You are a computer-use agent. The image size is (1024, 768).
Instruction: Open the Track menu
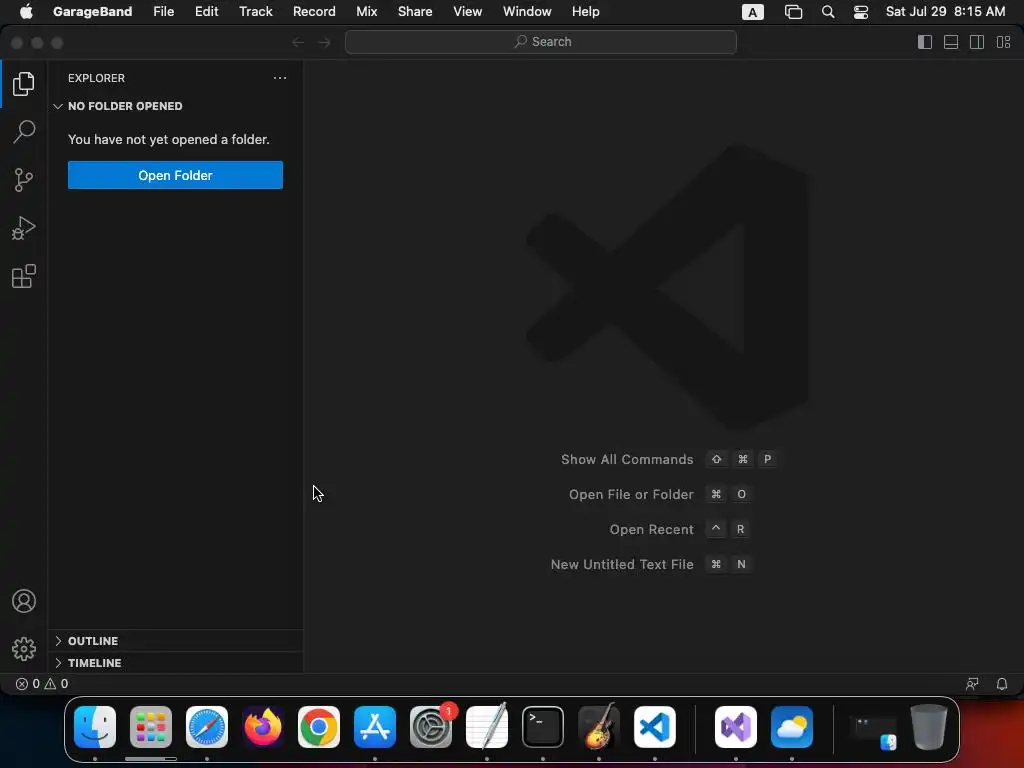(x=255, y=12)
